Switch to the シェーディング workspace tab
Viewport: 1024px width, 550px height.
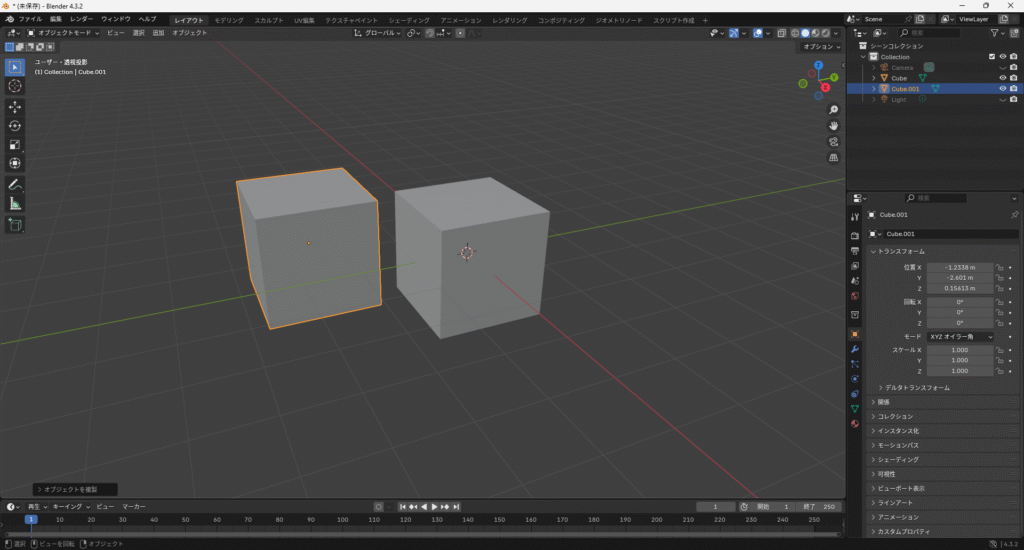tap(409, 20)
